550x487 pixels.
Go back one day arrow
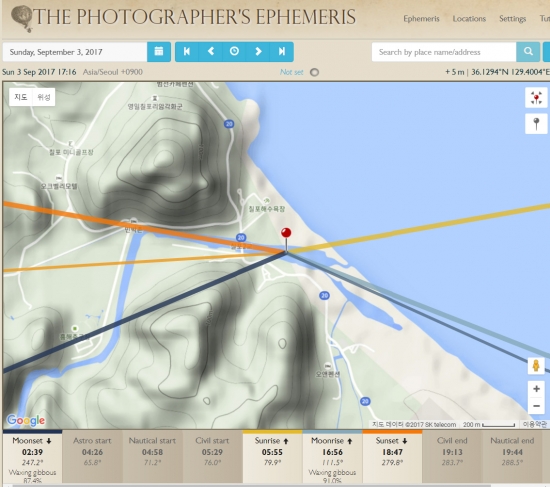[x=211, y=52]
